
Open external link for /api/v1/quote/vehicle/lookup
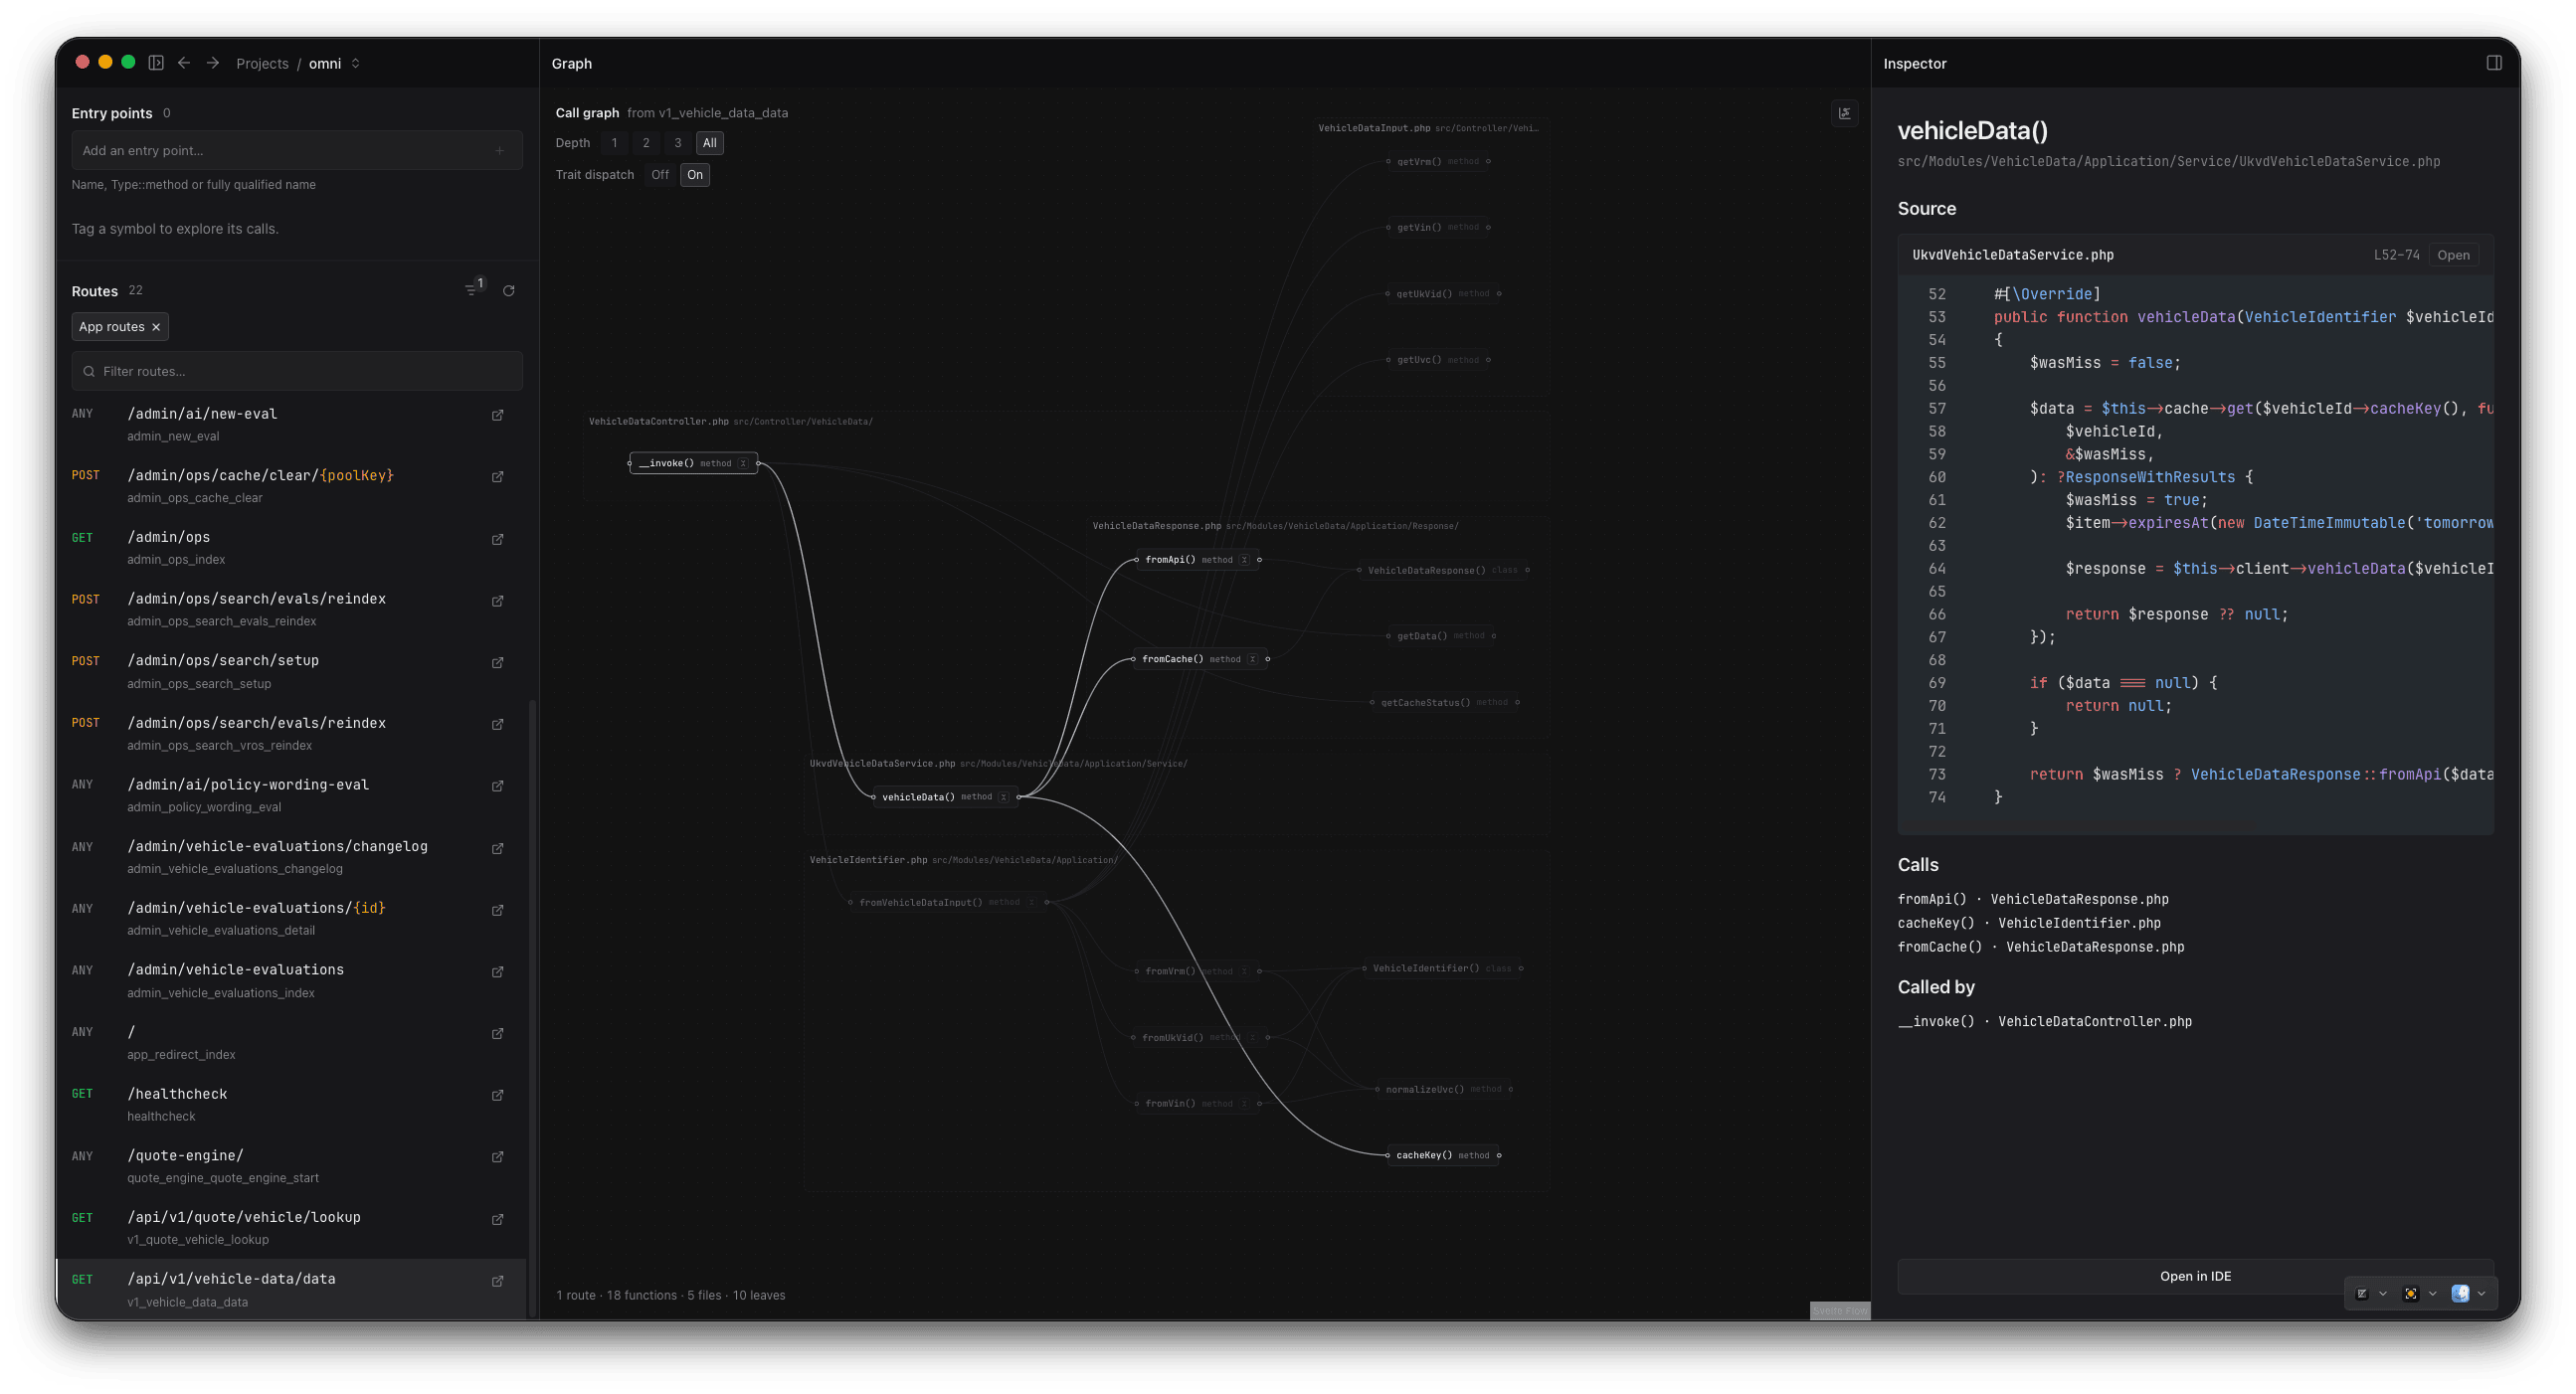click(497, 1219)
